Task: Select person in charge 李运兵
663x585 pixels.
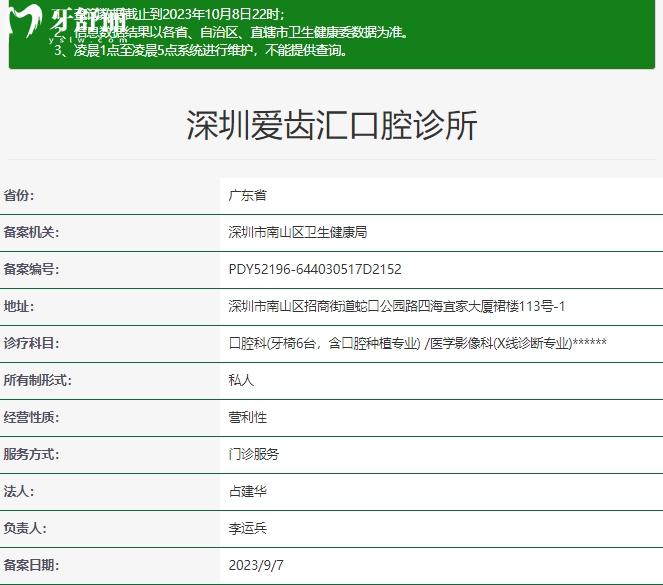Action: pyautogui.click(x=247, y=528)
